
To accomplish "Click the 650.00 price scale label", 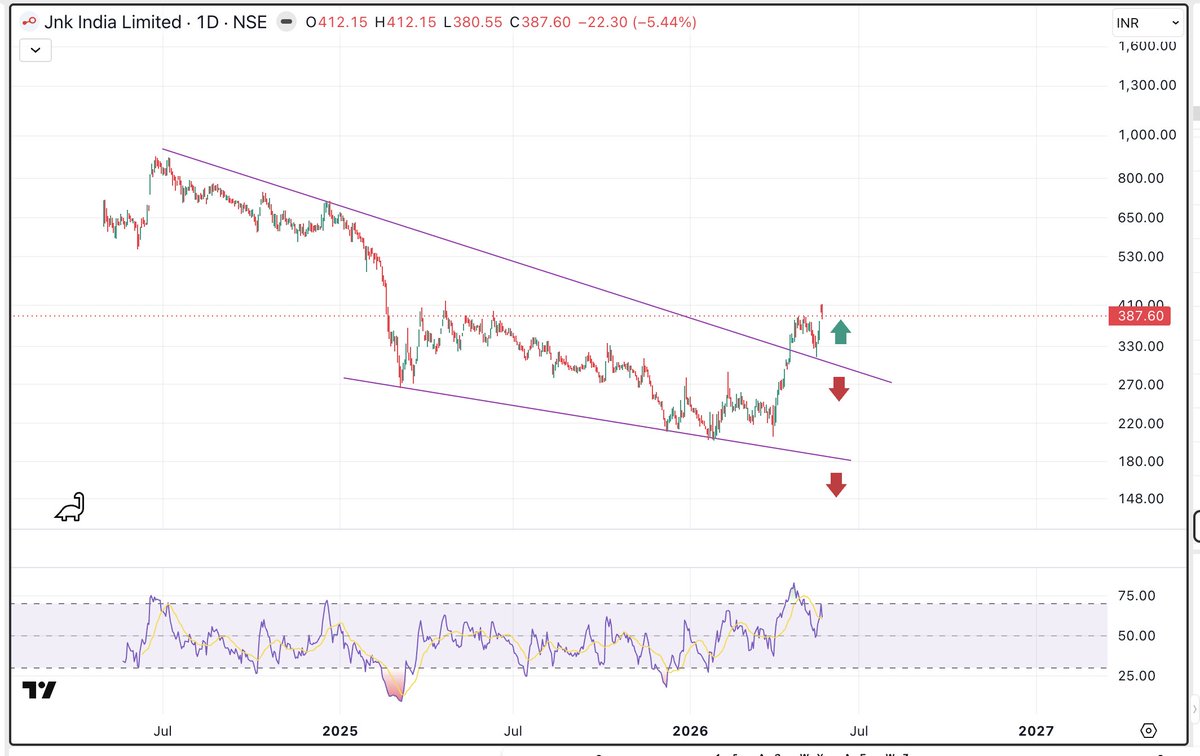I will (1141, 218).
